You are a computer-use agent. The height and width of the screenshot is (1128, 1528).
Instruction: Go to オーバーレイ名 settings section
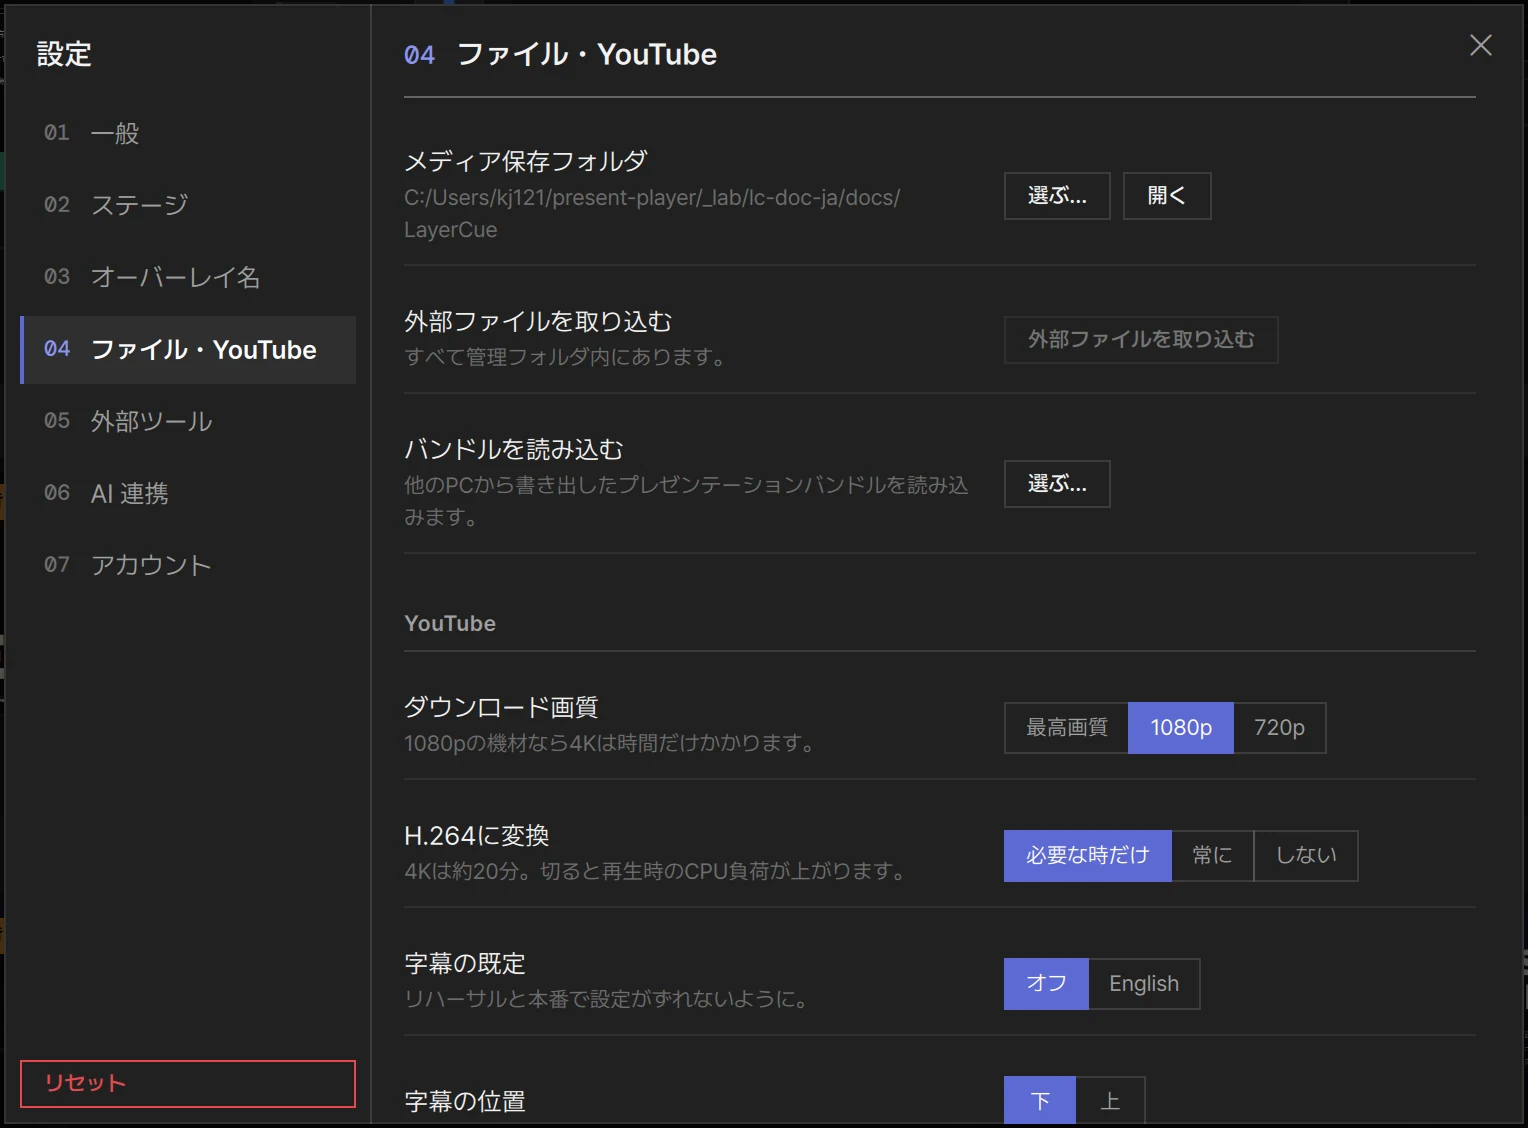coord(188,277)
